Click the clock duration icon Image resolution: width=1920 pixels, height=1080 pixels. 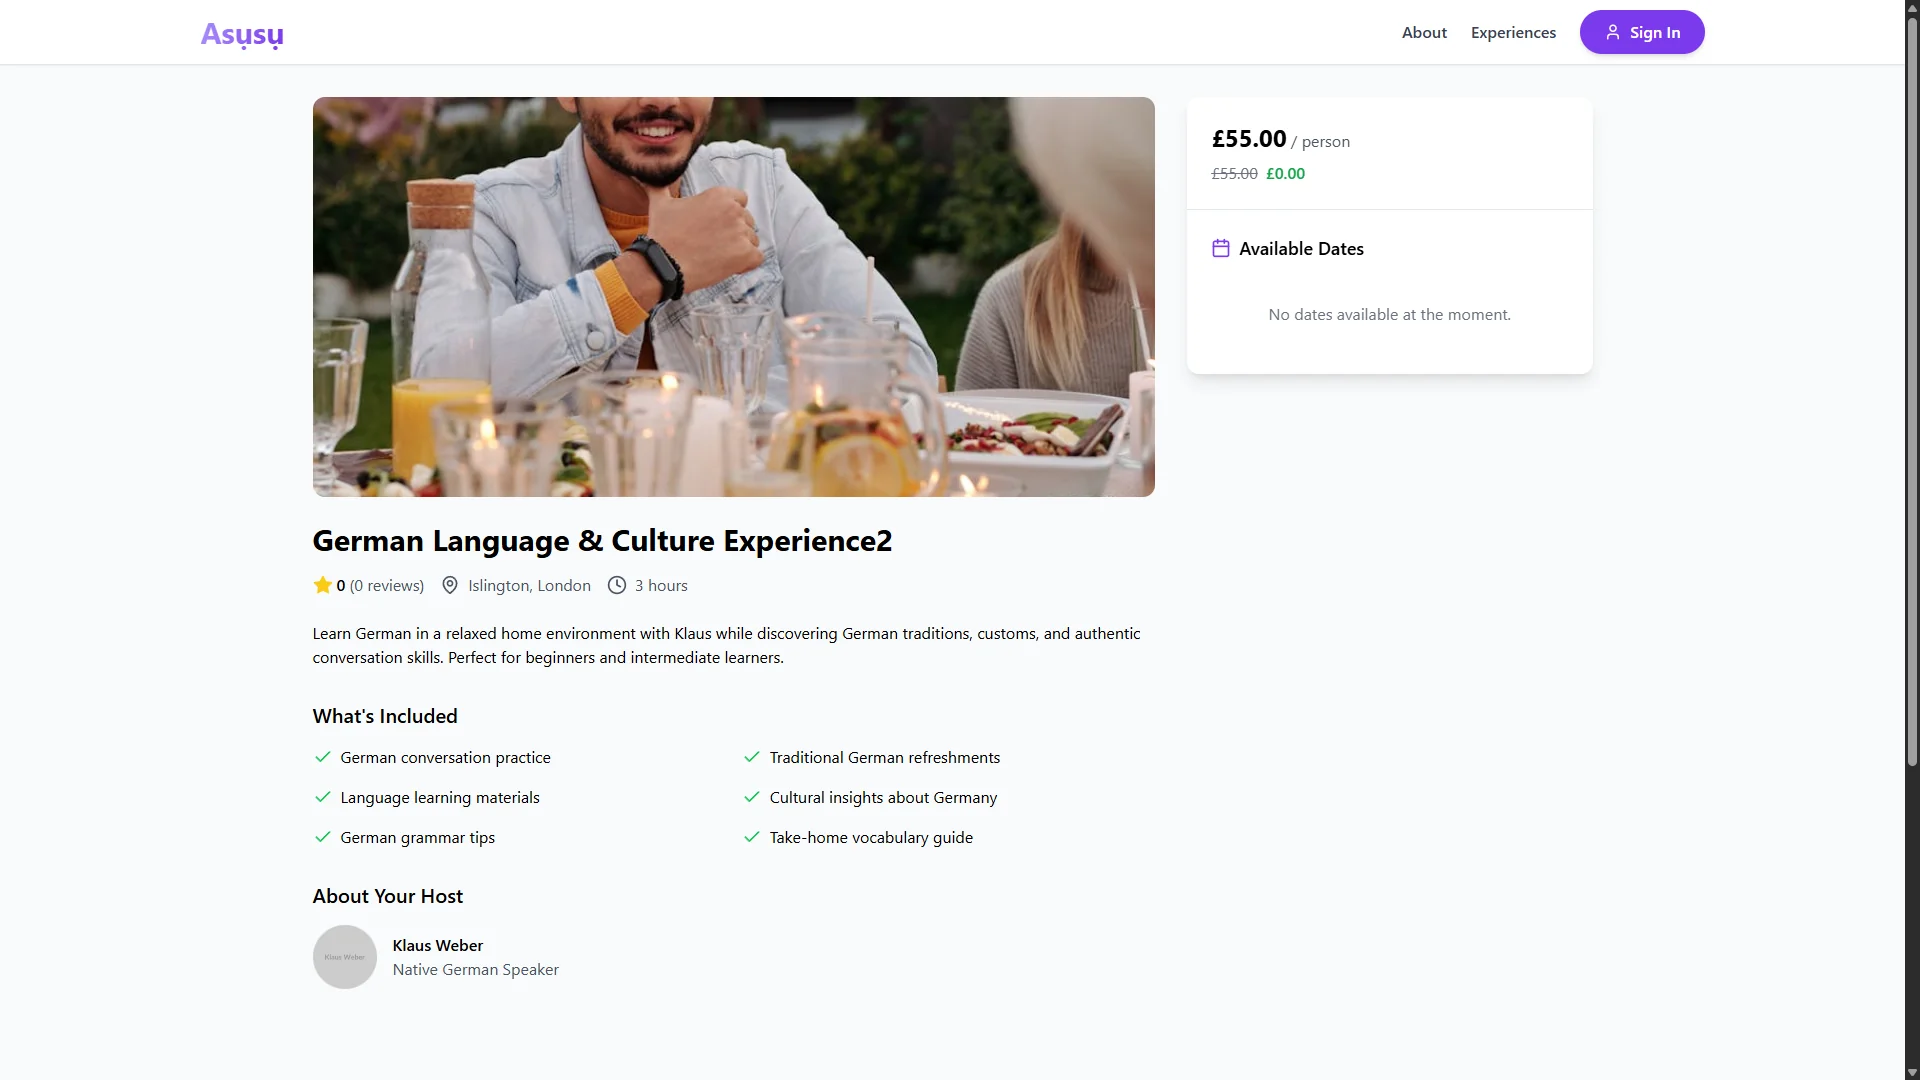(617, 585)
